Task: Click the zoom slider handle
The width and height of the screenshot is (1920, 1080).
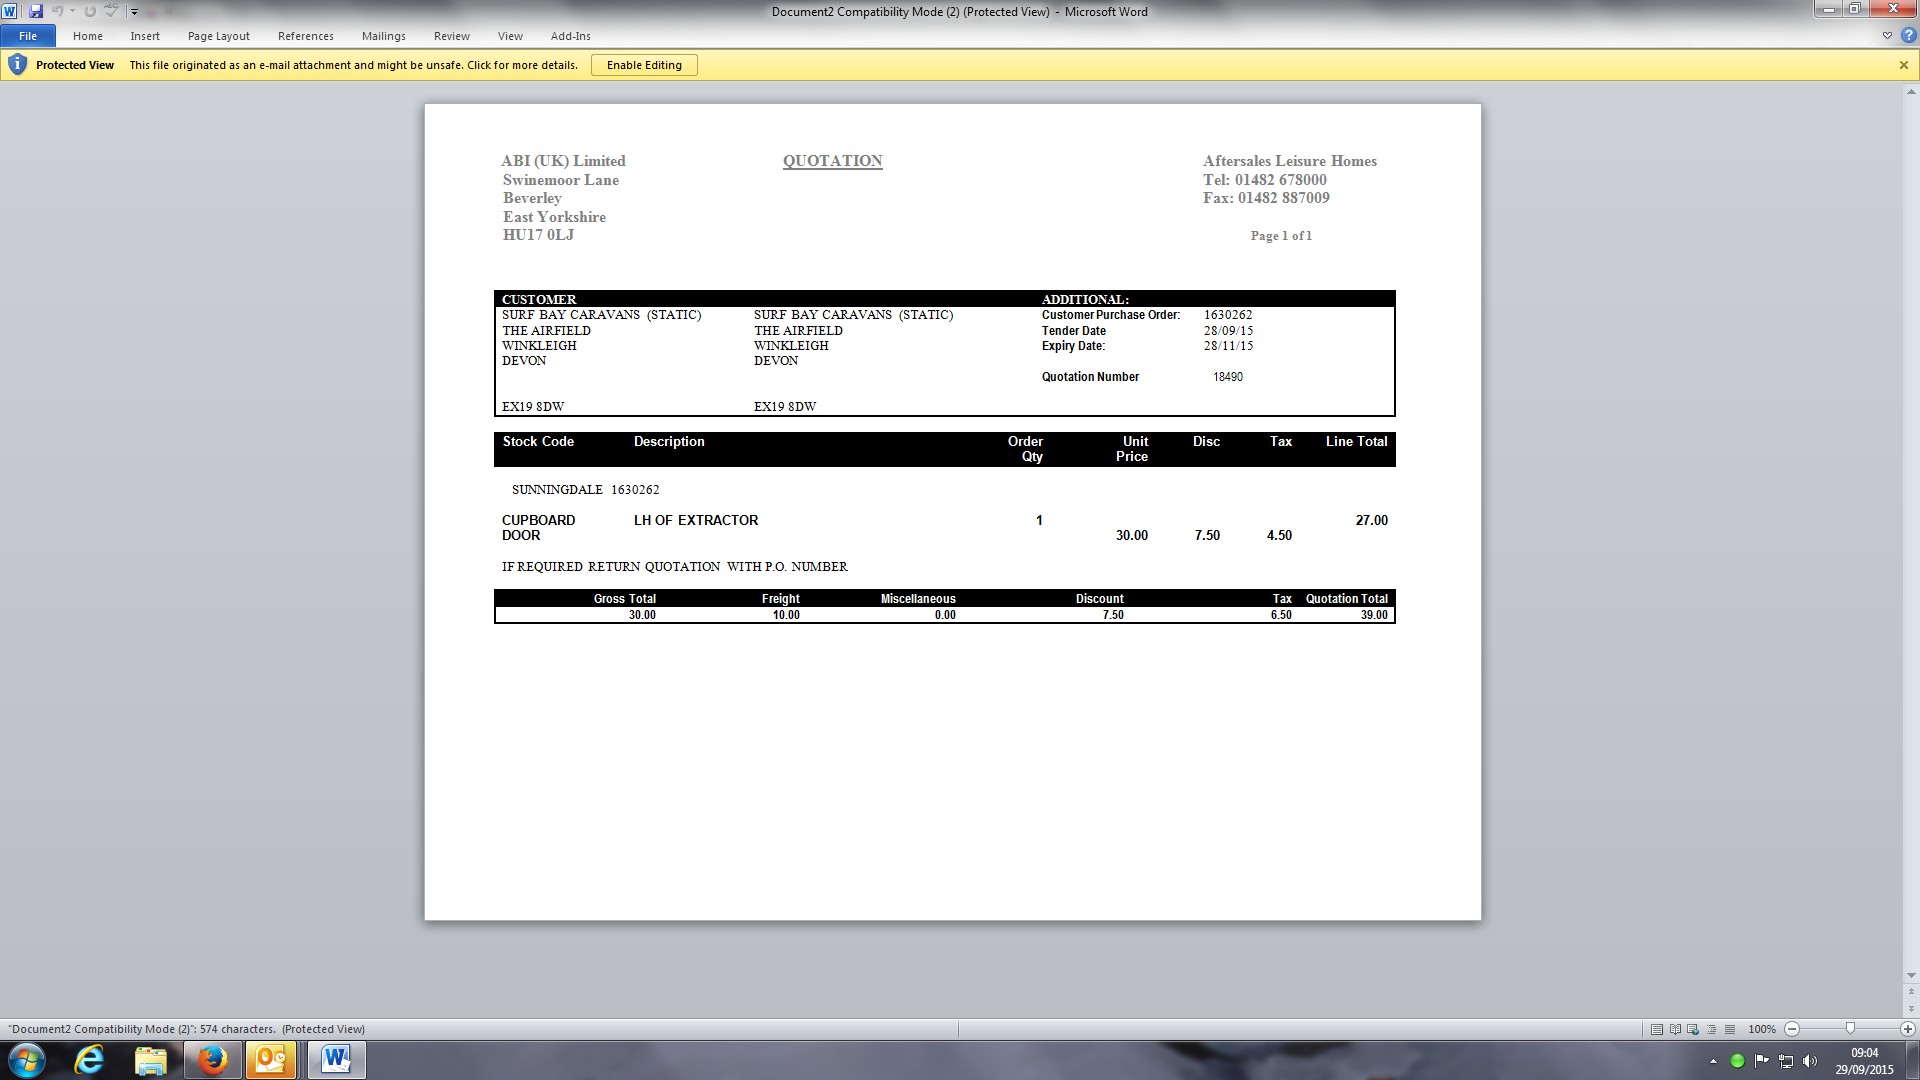Action: (1850, 1029)
